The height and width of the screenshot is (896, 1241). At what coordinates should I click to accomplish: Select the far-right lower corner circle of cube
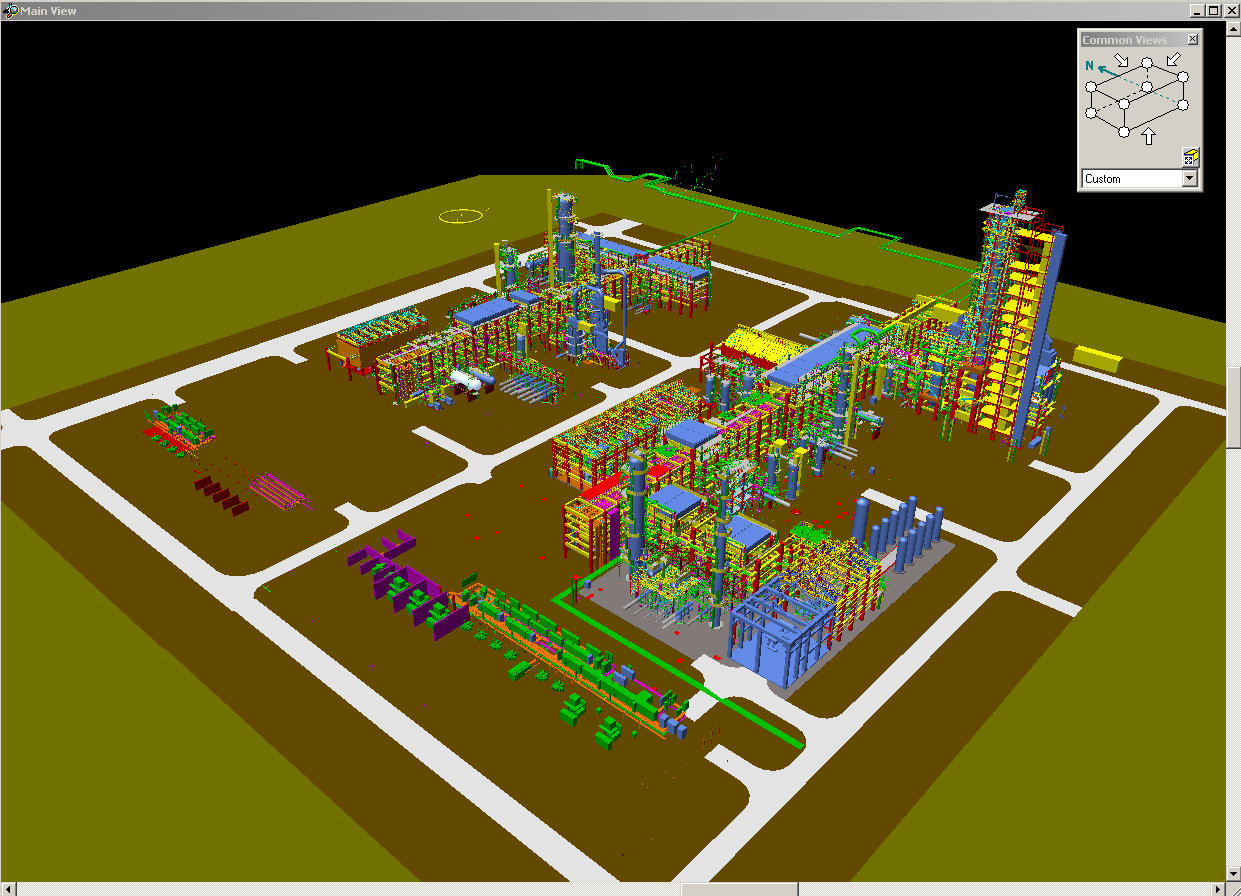coord(1183,104)
